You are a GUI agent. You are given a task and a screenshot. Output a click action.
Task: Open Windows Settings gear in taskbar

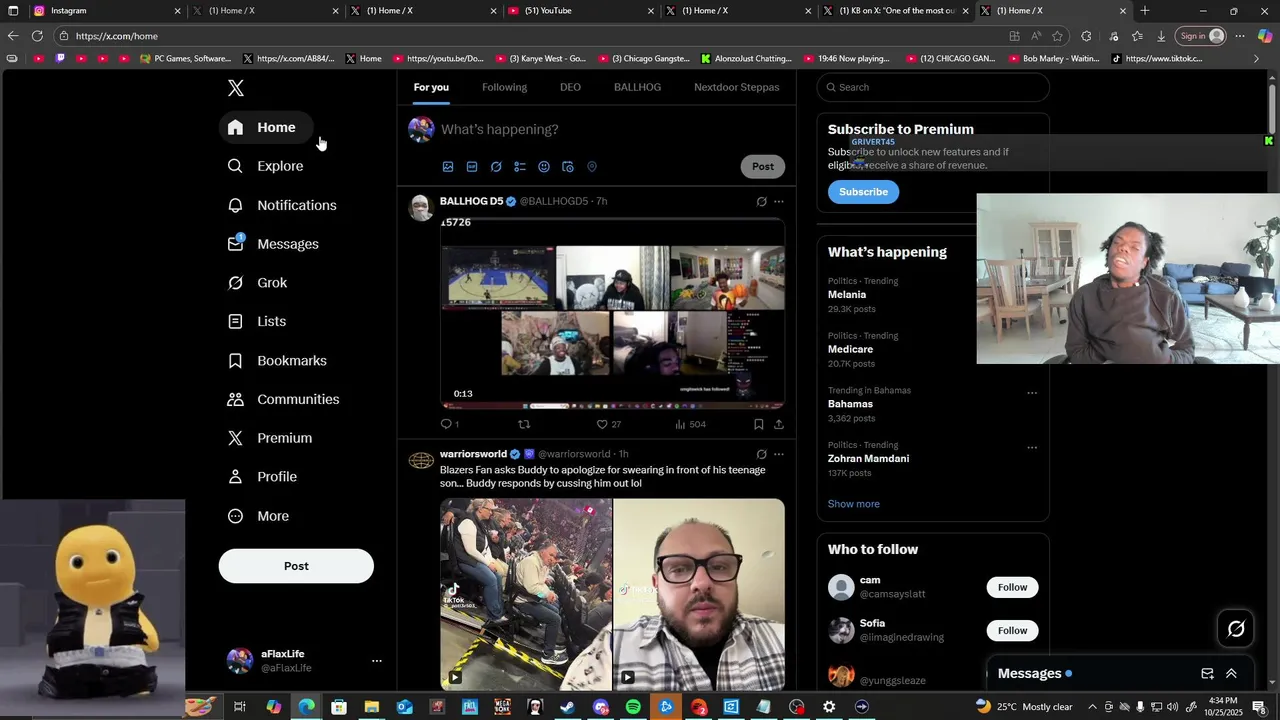[x=829, y=707]
